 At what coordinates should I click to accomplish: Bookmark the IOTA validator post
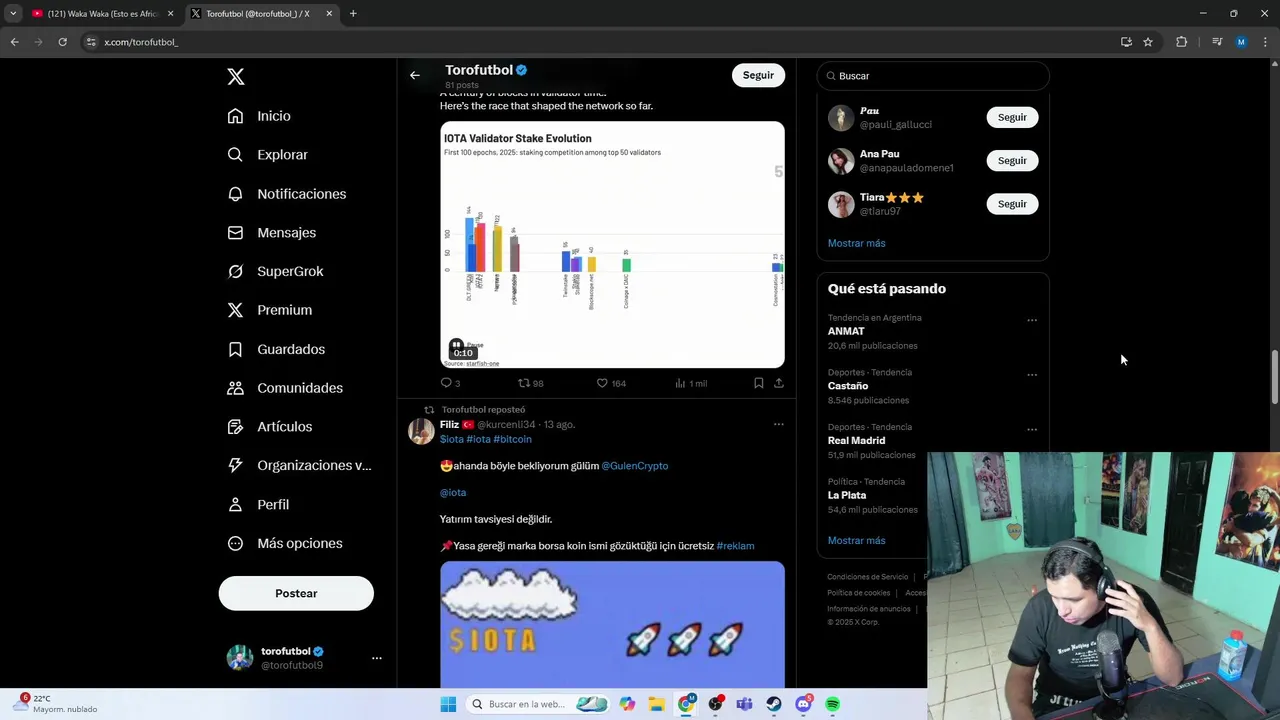click(x=759, y=383)
